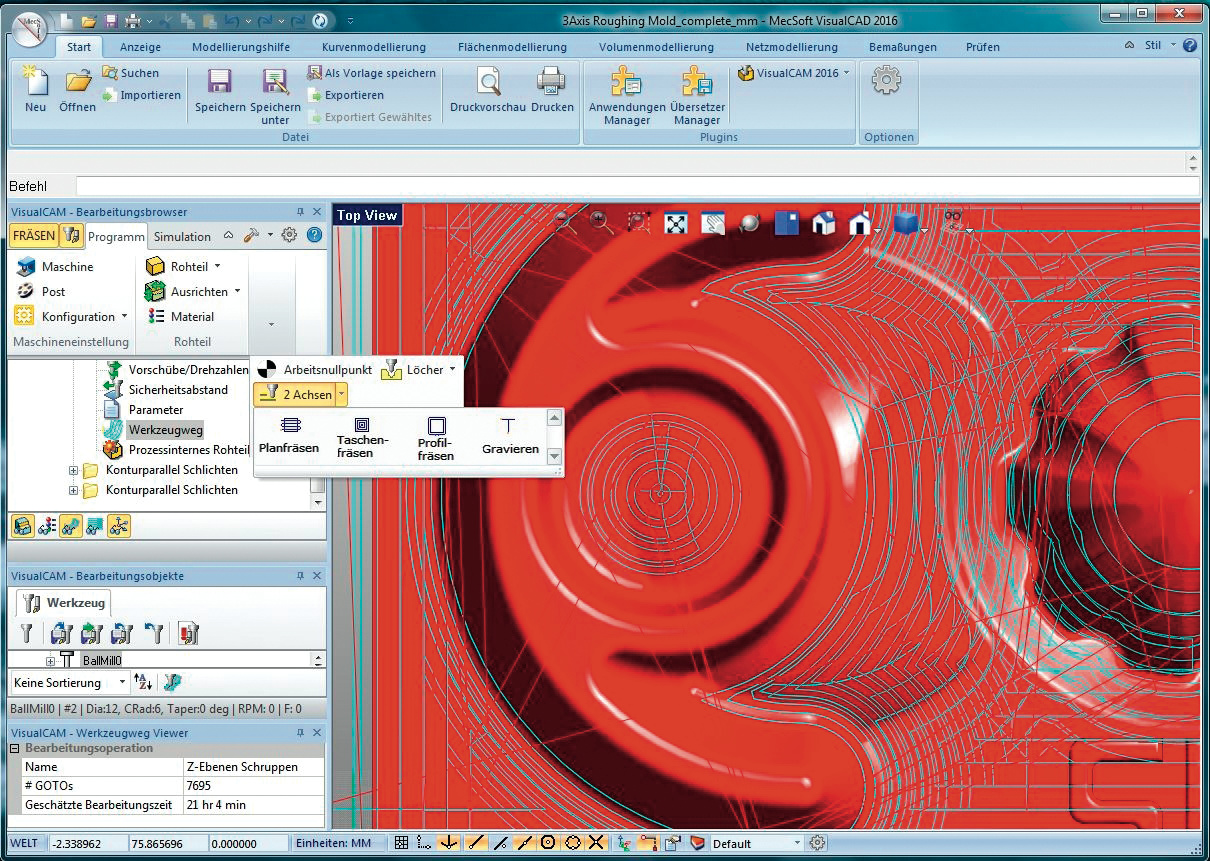Click Exportieren in the Datei group
Viewport: 1210px width, 861px height.
[353, 95]
